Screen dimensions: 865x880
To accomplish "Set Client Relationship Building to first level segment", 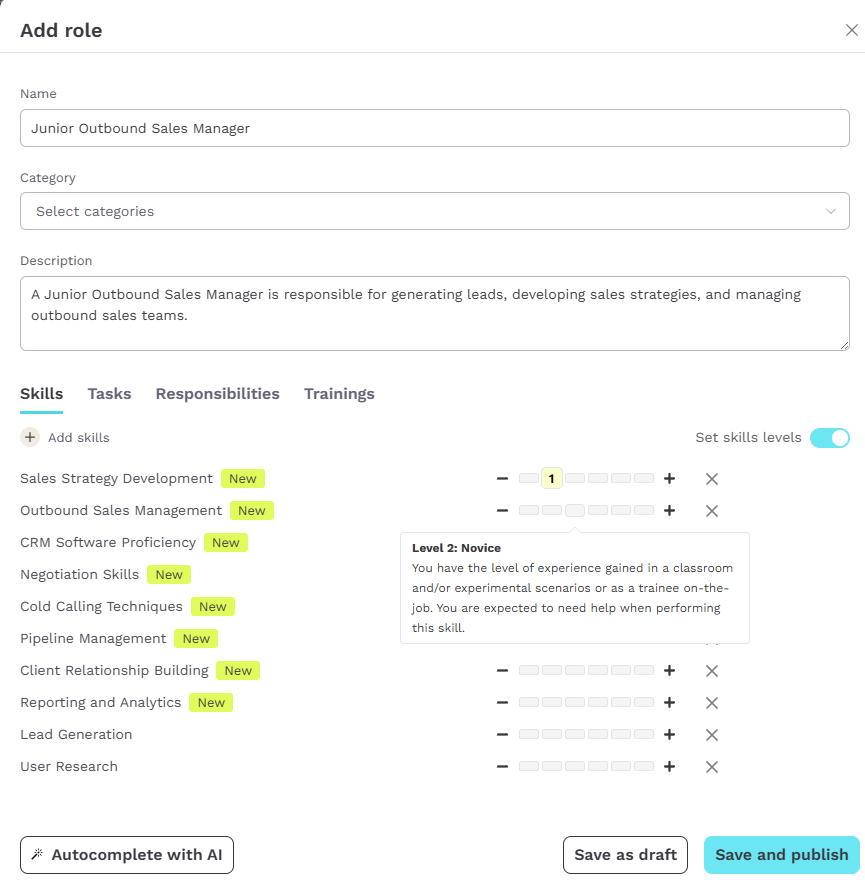I will [529, 670].
